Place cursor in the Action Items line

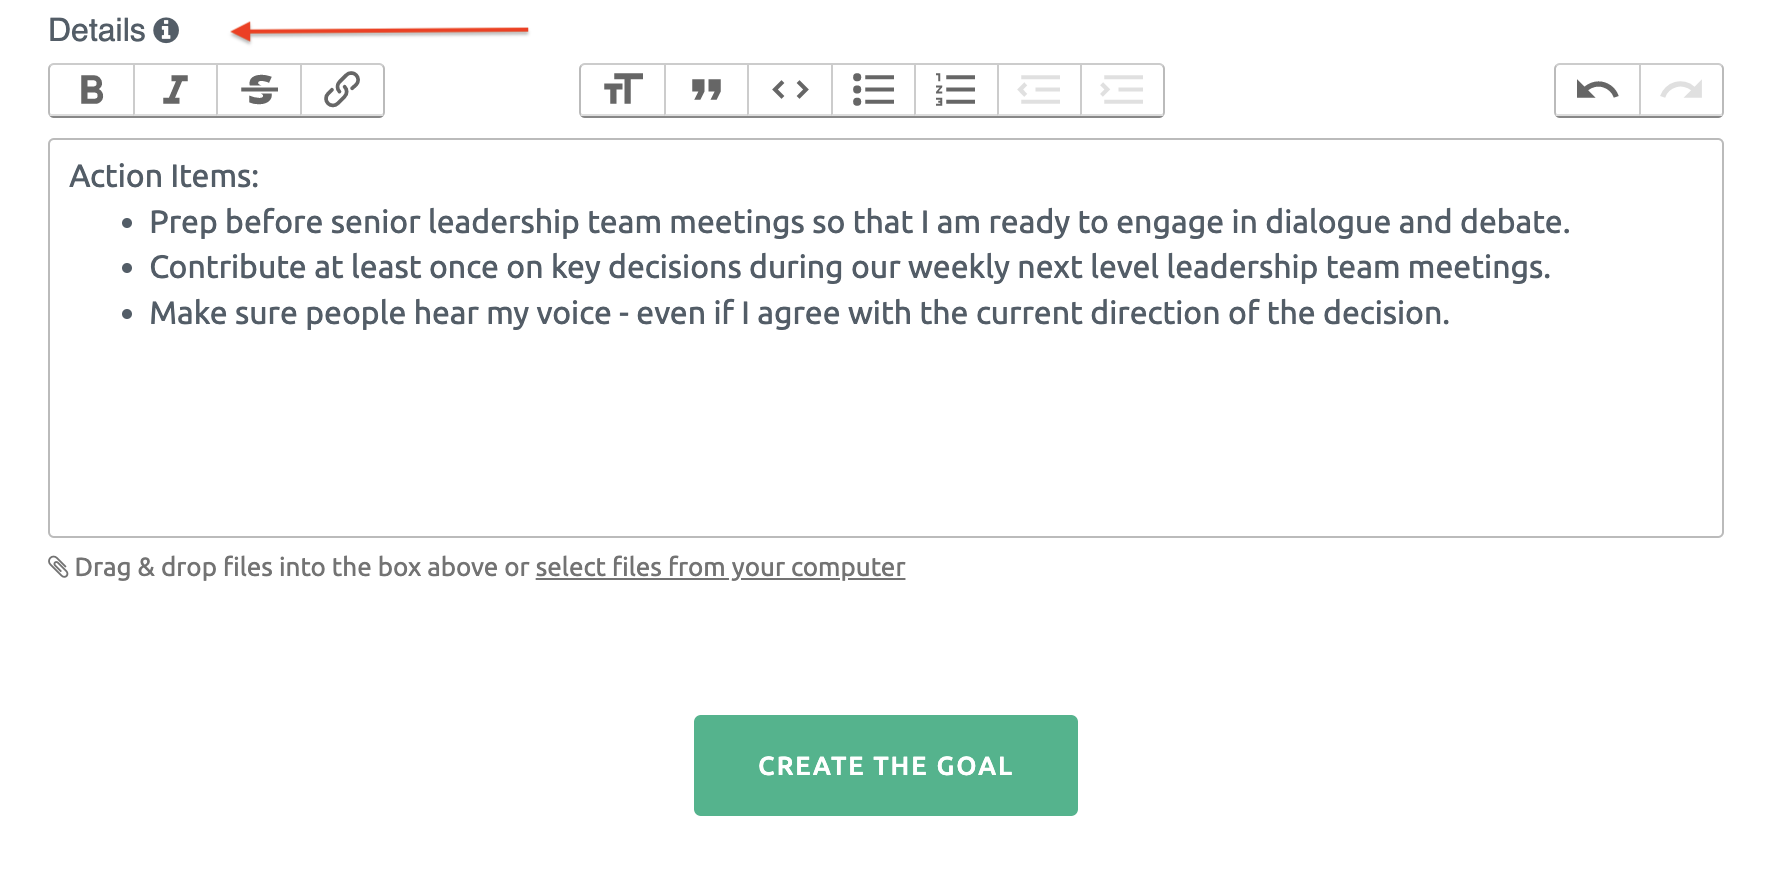point(164,176)
